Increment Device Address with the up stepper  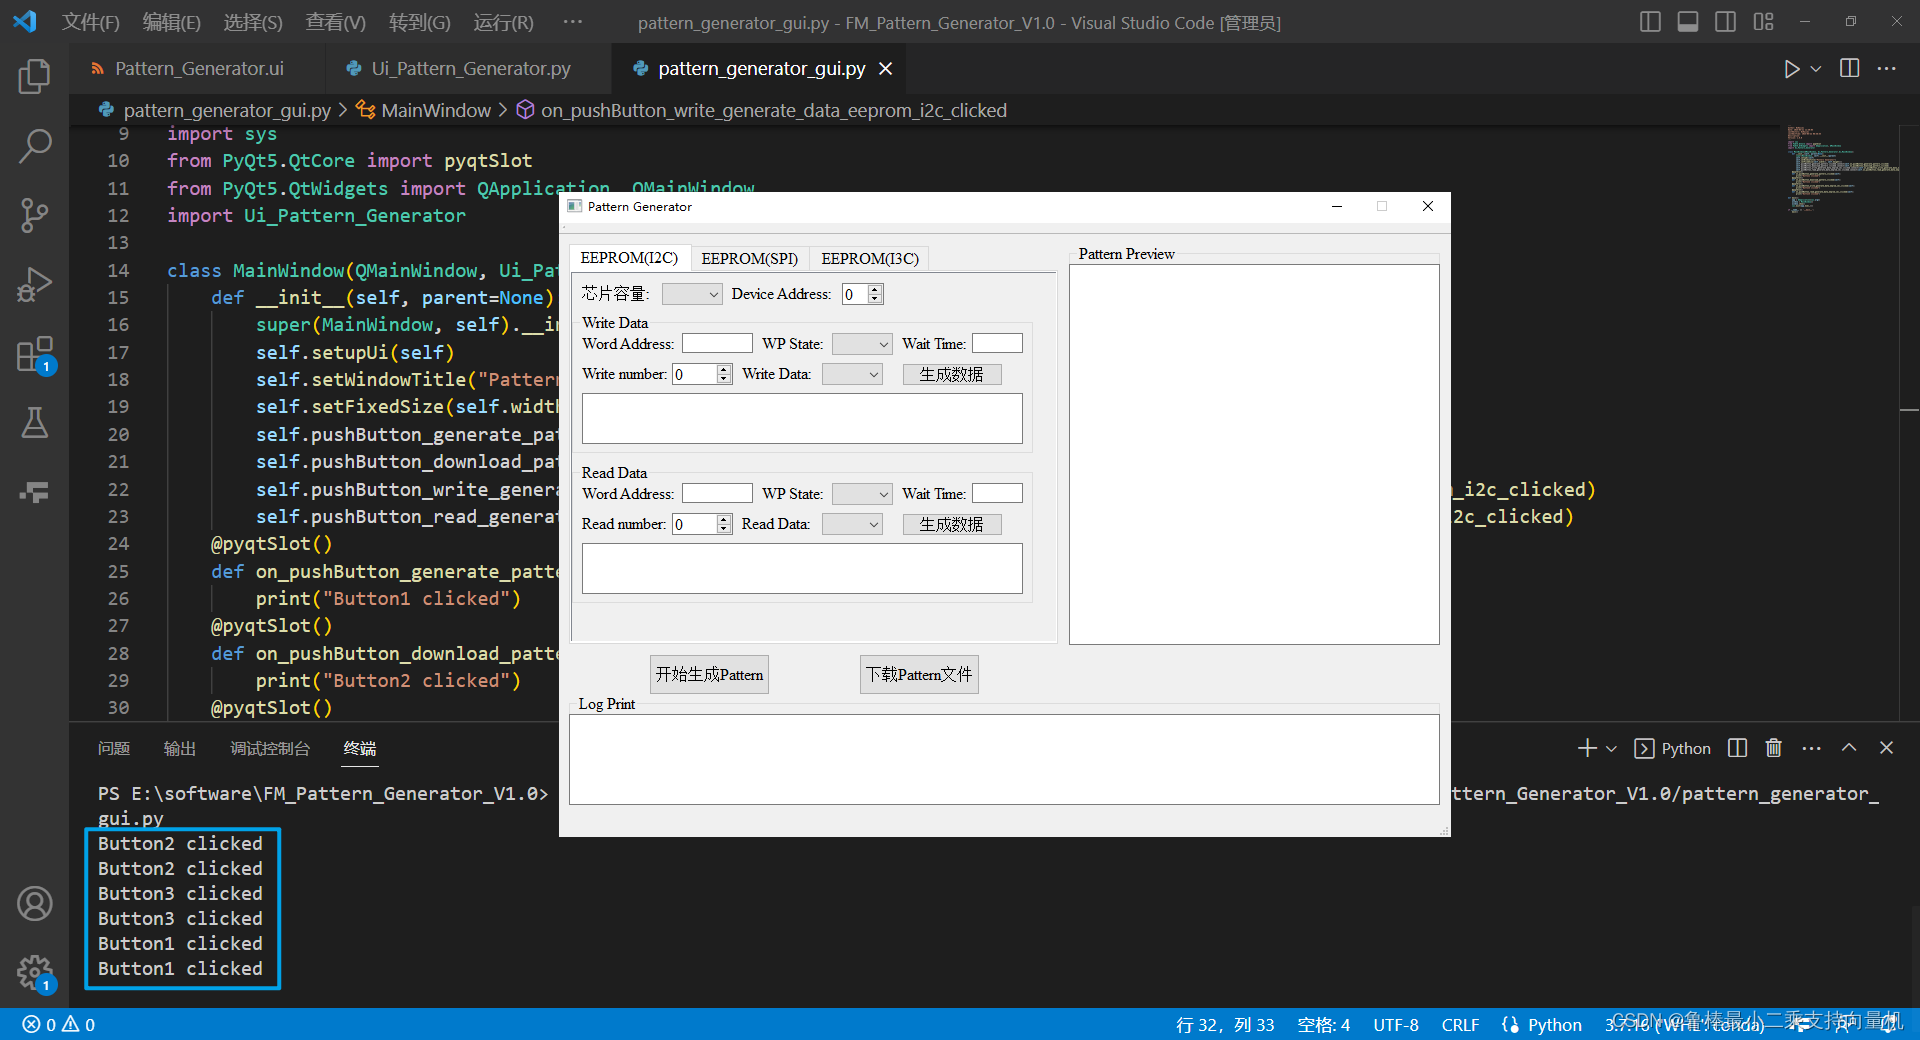click(875, 289)
